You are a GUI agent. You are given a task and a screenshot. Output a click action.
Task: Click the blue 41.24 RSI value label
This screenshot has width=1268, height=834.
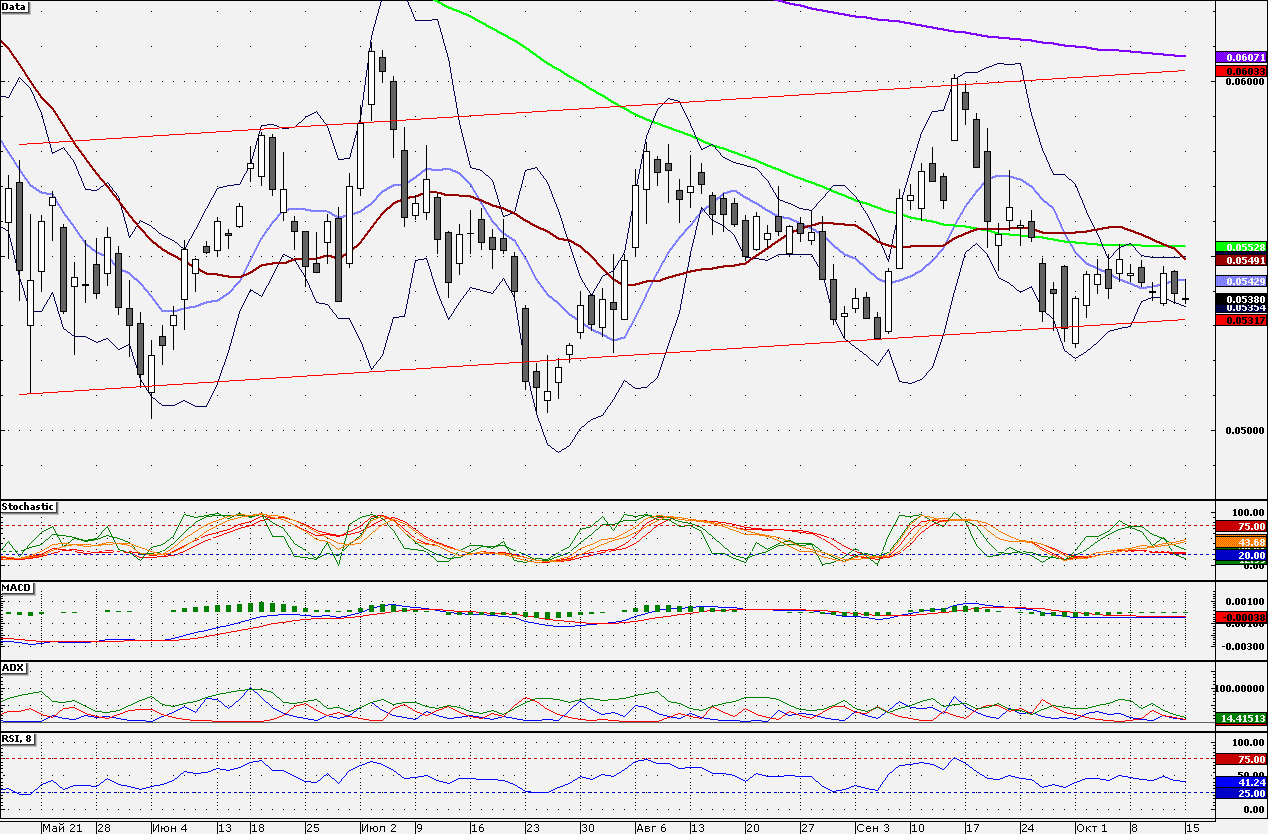pyautogui.click(x=1241, y=781)
